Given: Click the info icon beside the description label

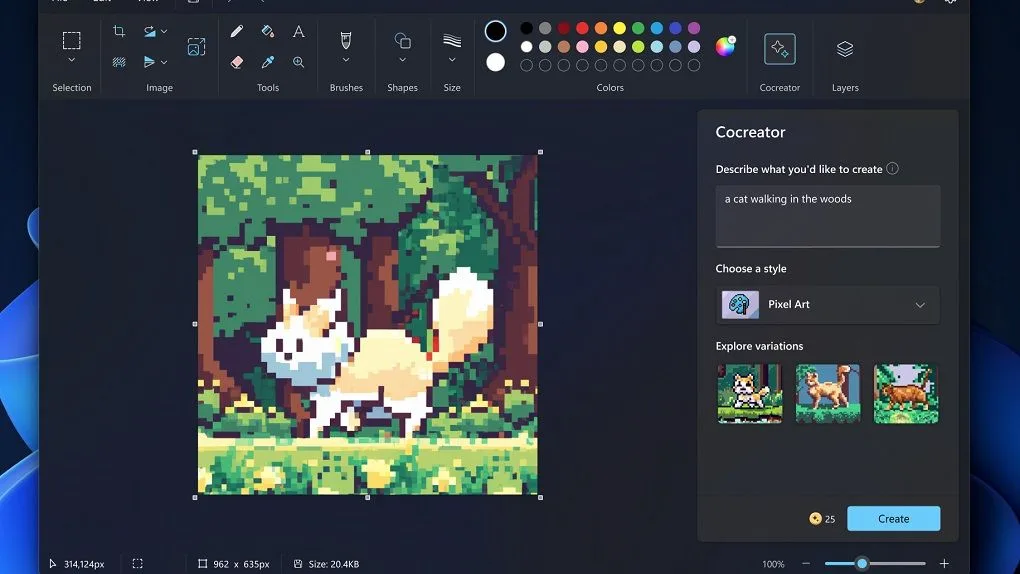Looking at the screenshot, I should (892, 169).
